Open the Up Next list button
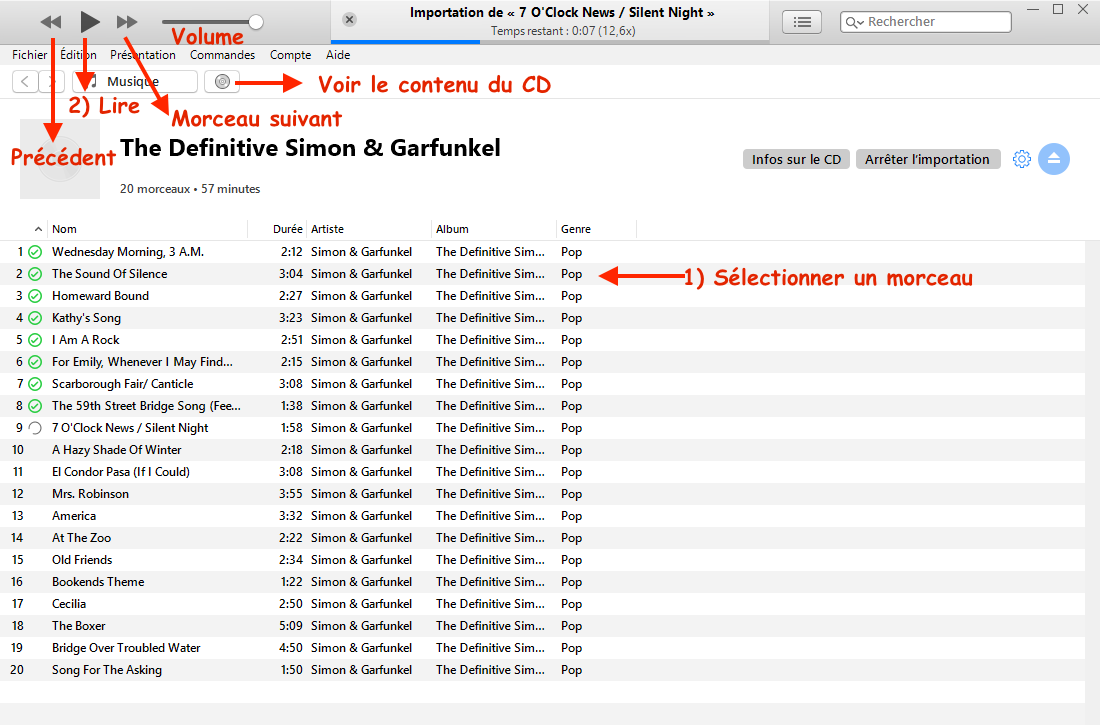 click(803, 22)
